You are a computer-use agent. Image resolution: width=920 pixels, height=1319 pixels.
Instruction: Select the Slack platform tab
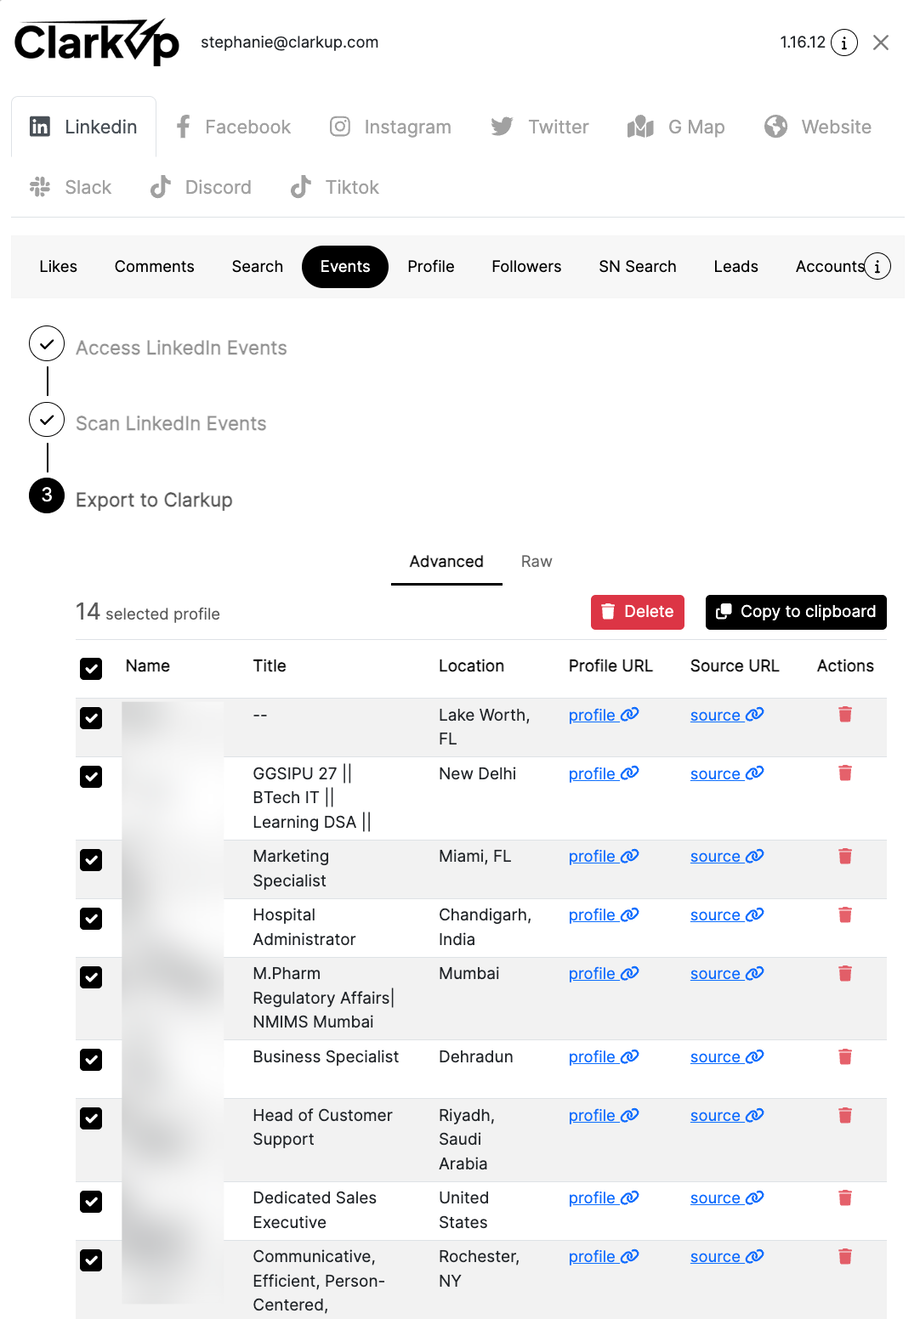point(70,187)
